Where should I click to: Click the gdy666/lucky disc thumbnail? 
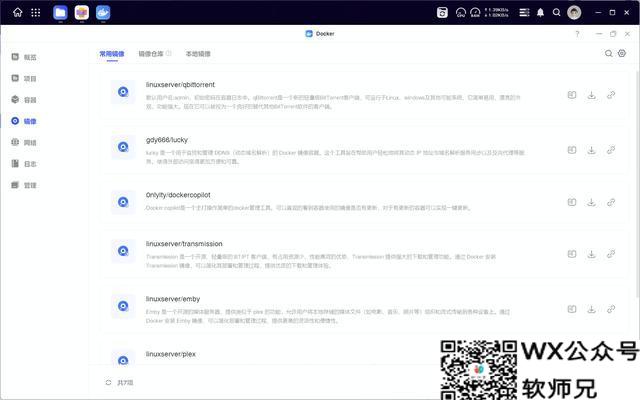click(123, 147)
